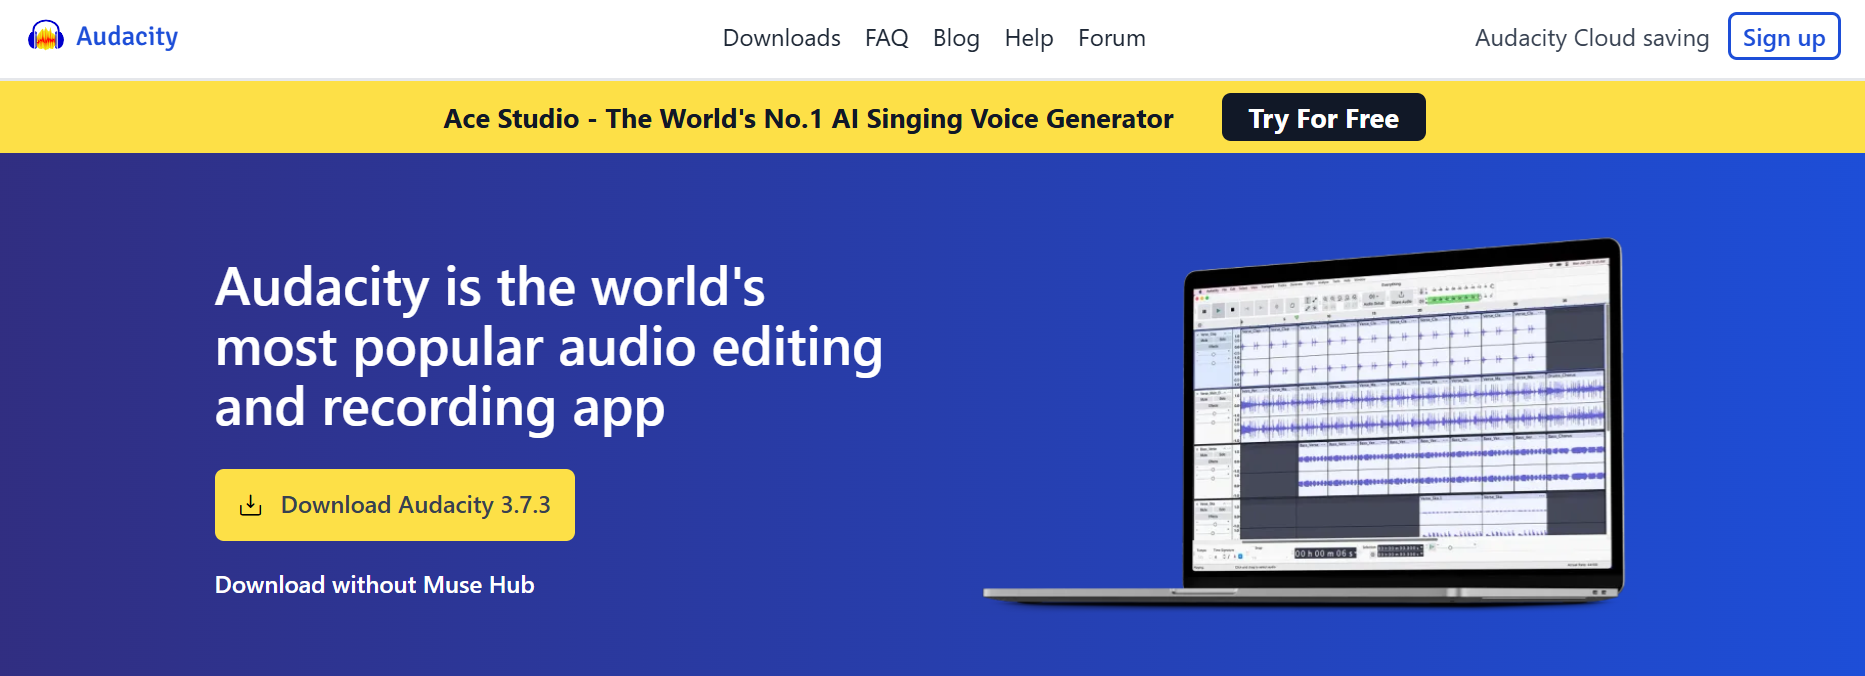Click the hero heading about audio editing
Screen dimensions: 1865x676
(x=549, y=347)
